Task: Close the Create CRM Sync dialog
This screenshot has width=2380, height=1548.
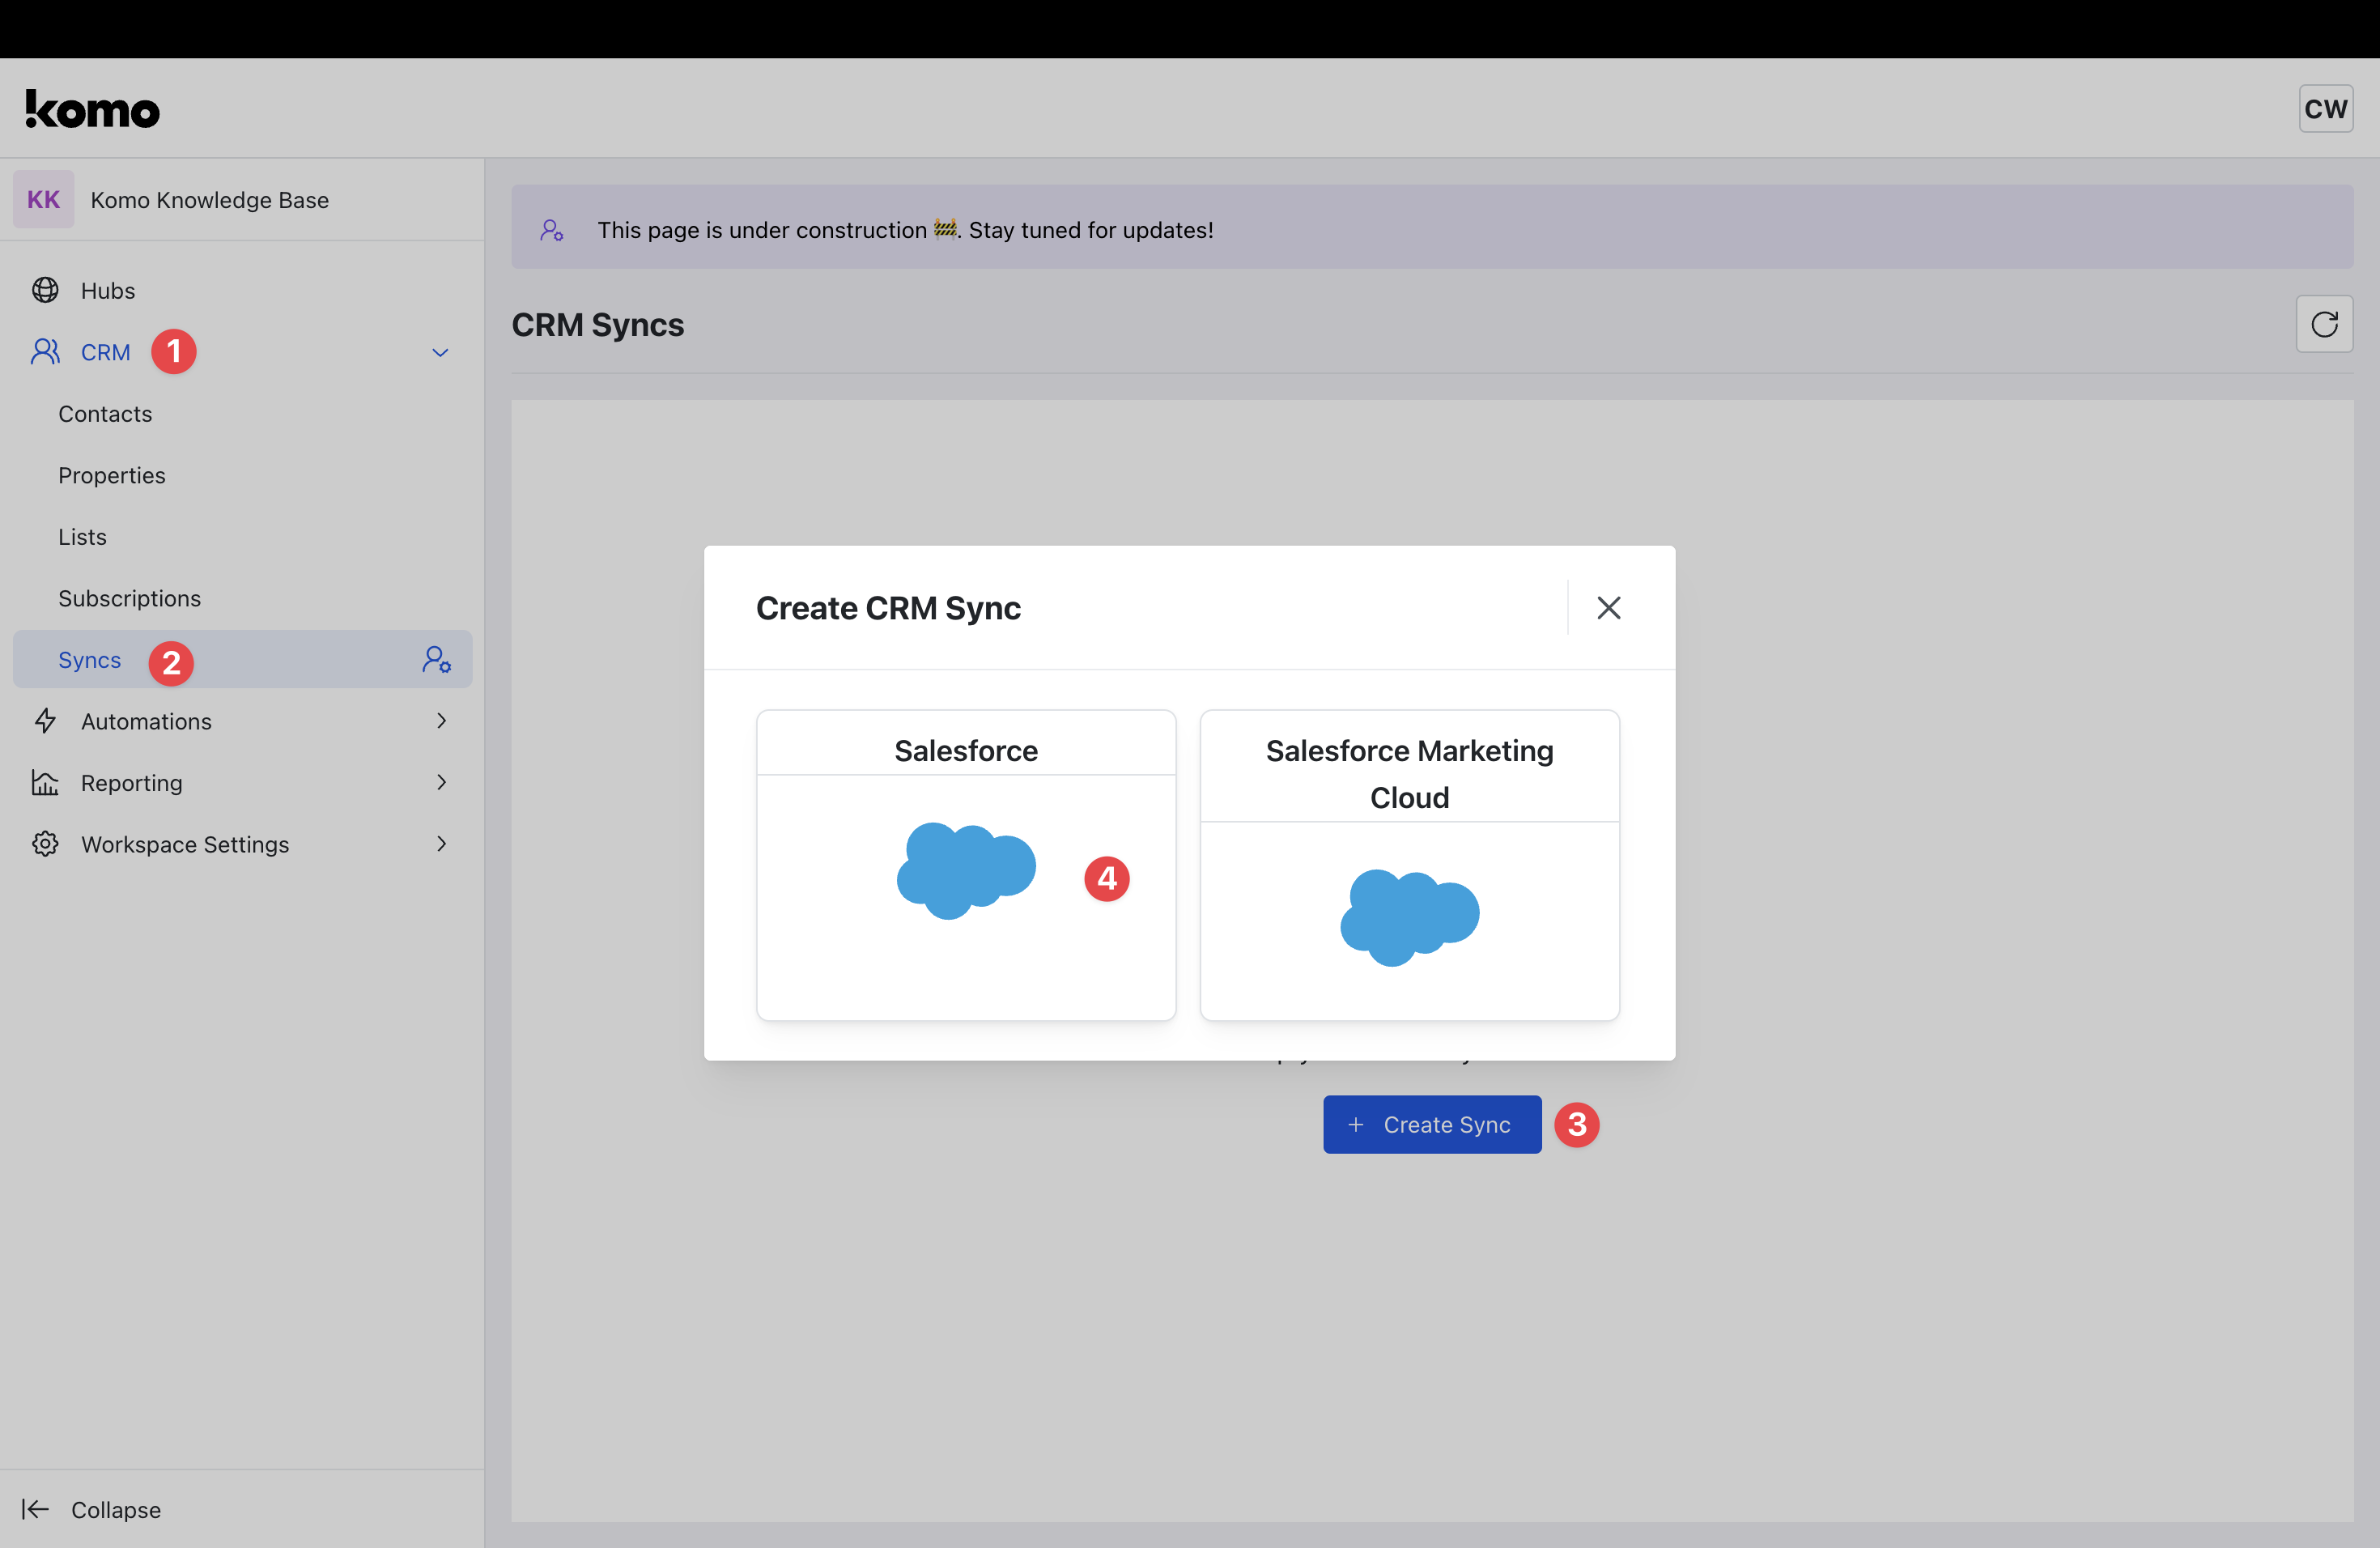Action: (x=1608, y=608)
